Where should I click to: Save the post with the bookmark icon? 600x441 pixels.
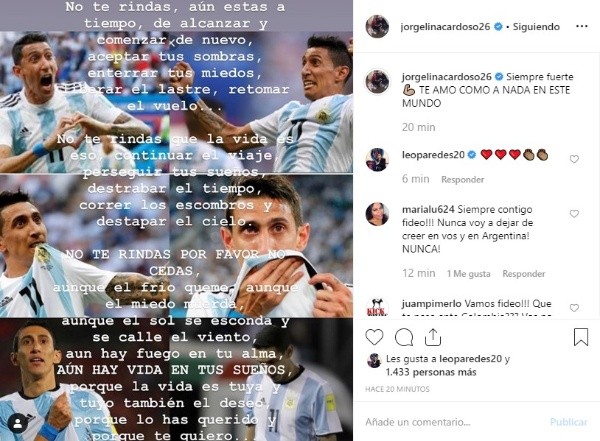pos(581,337)
